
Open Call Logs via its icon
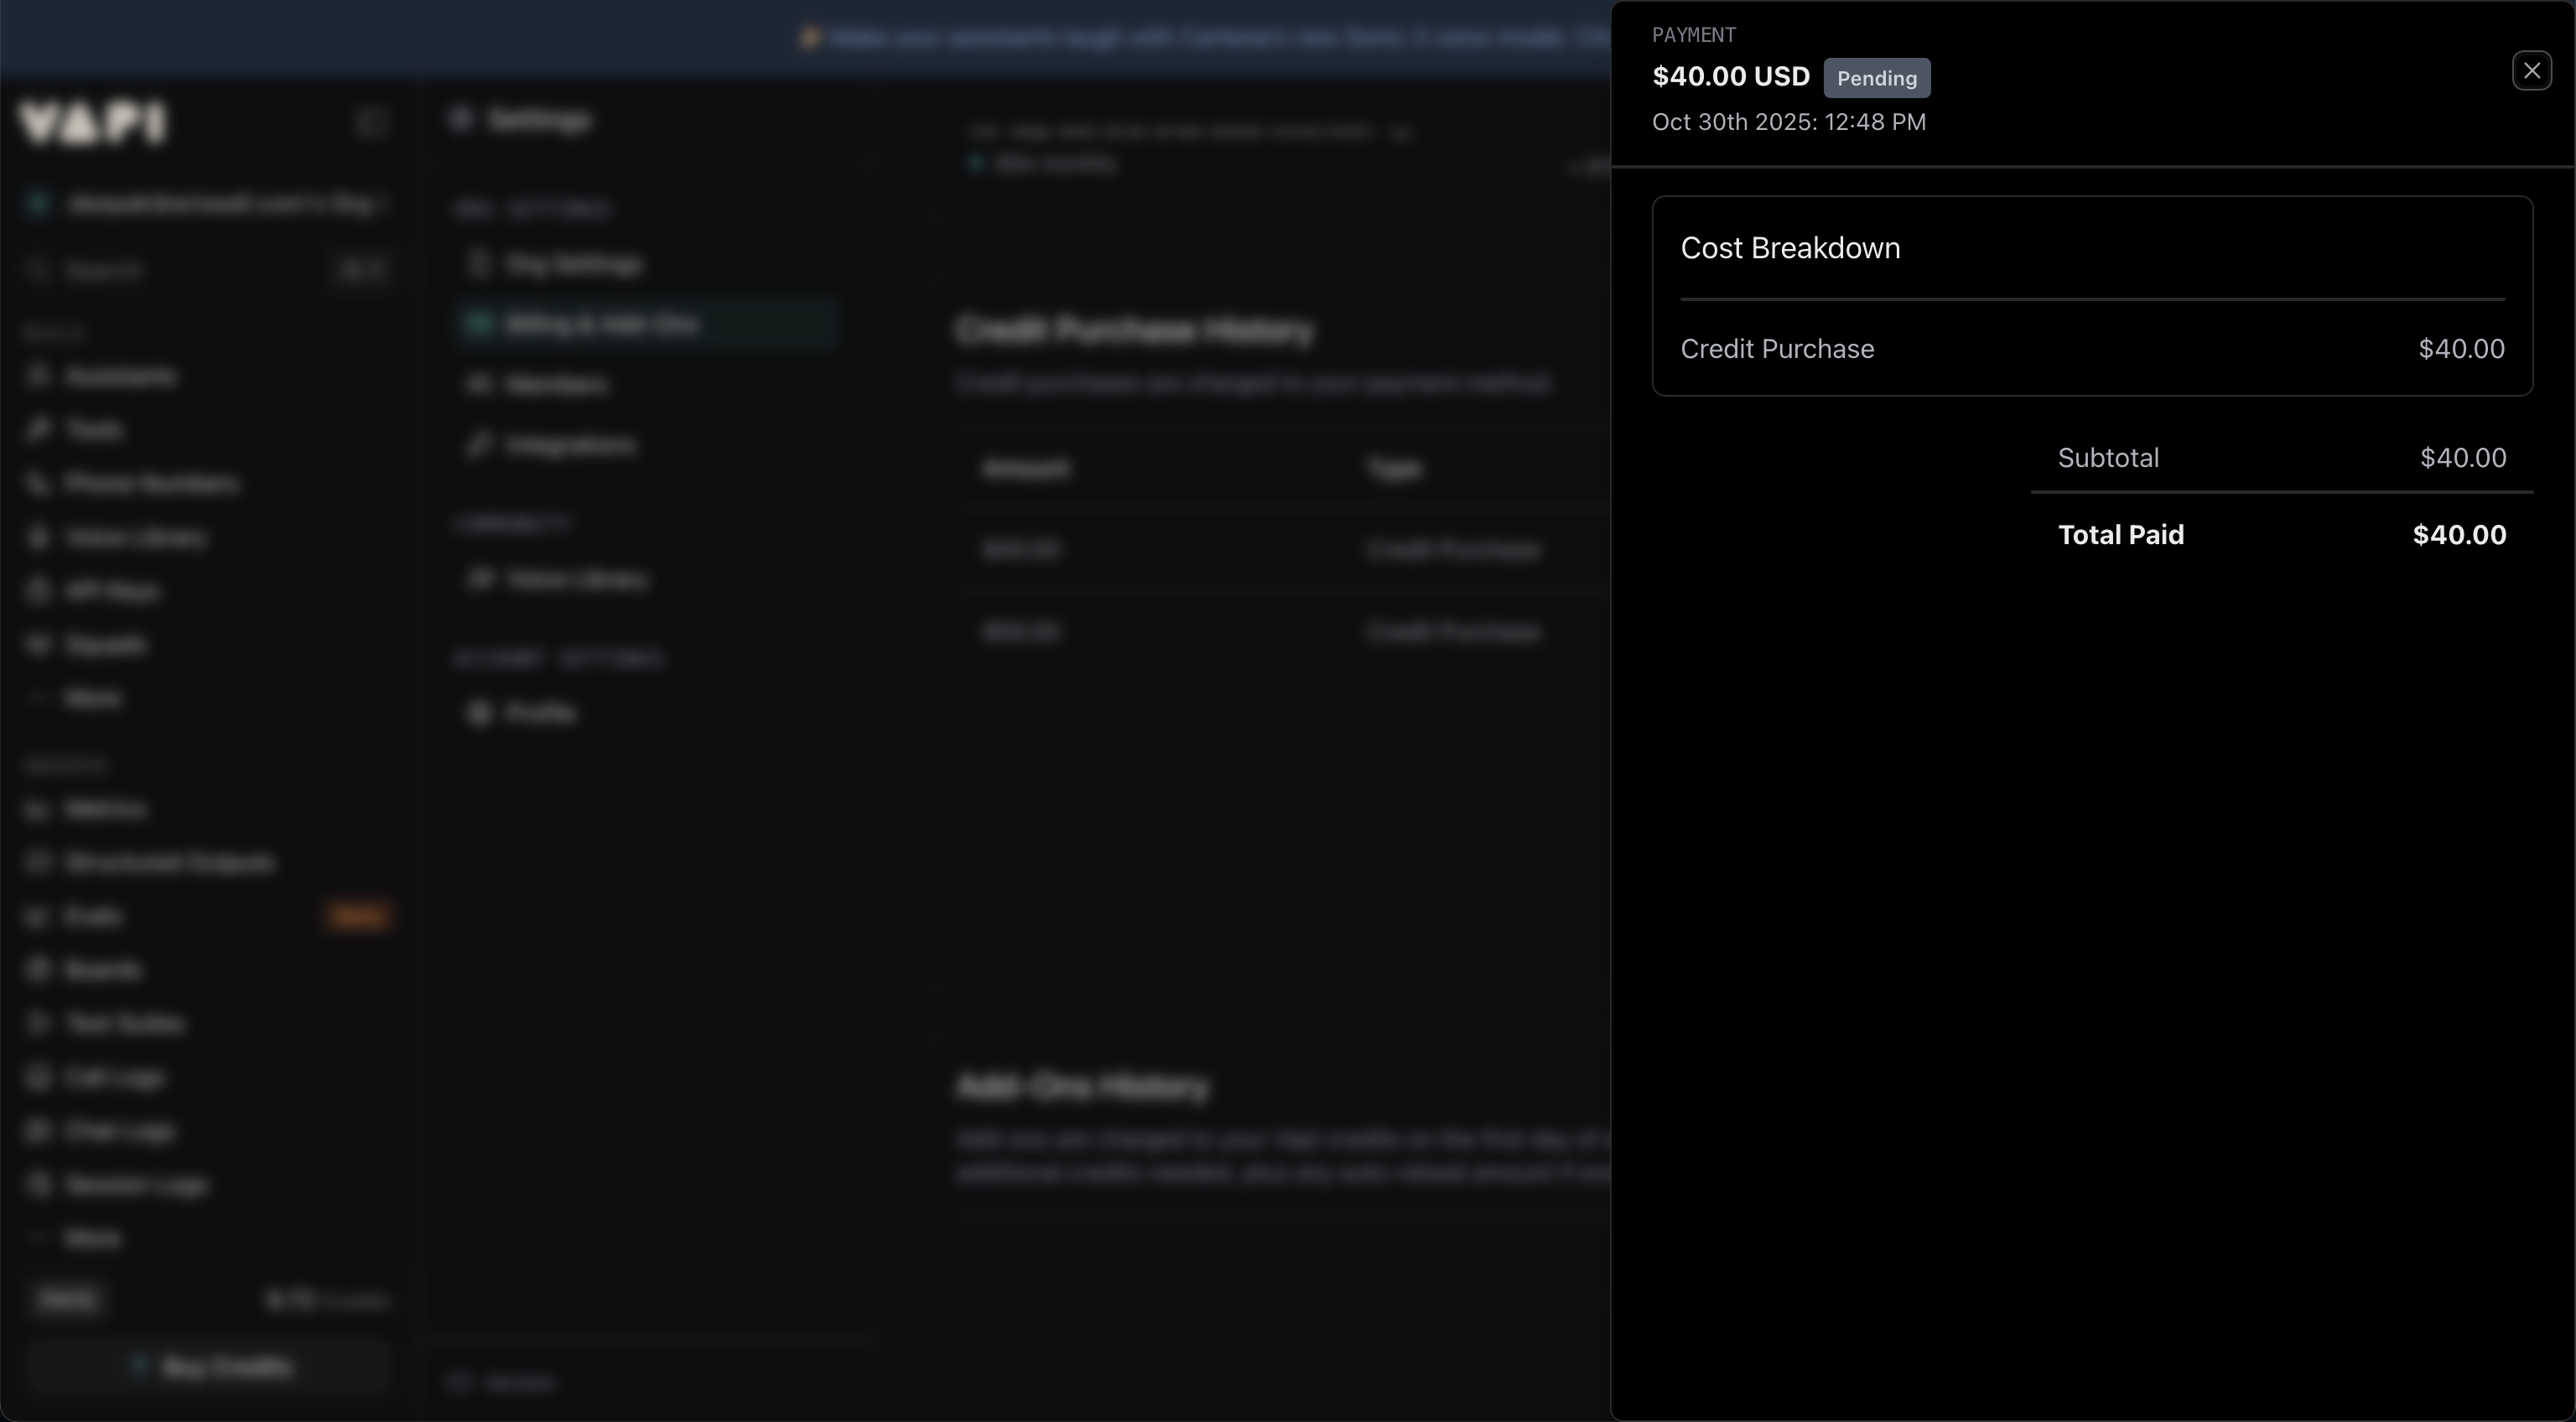click(38, 1077)
